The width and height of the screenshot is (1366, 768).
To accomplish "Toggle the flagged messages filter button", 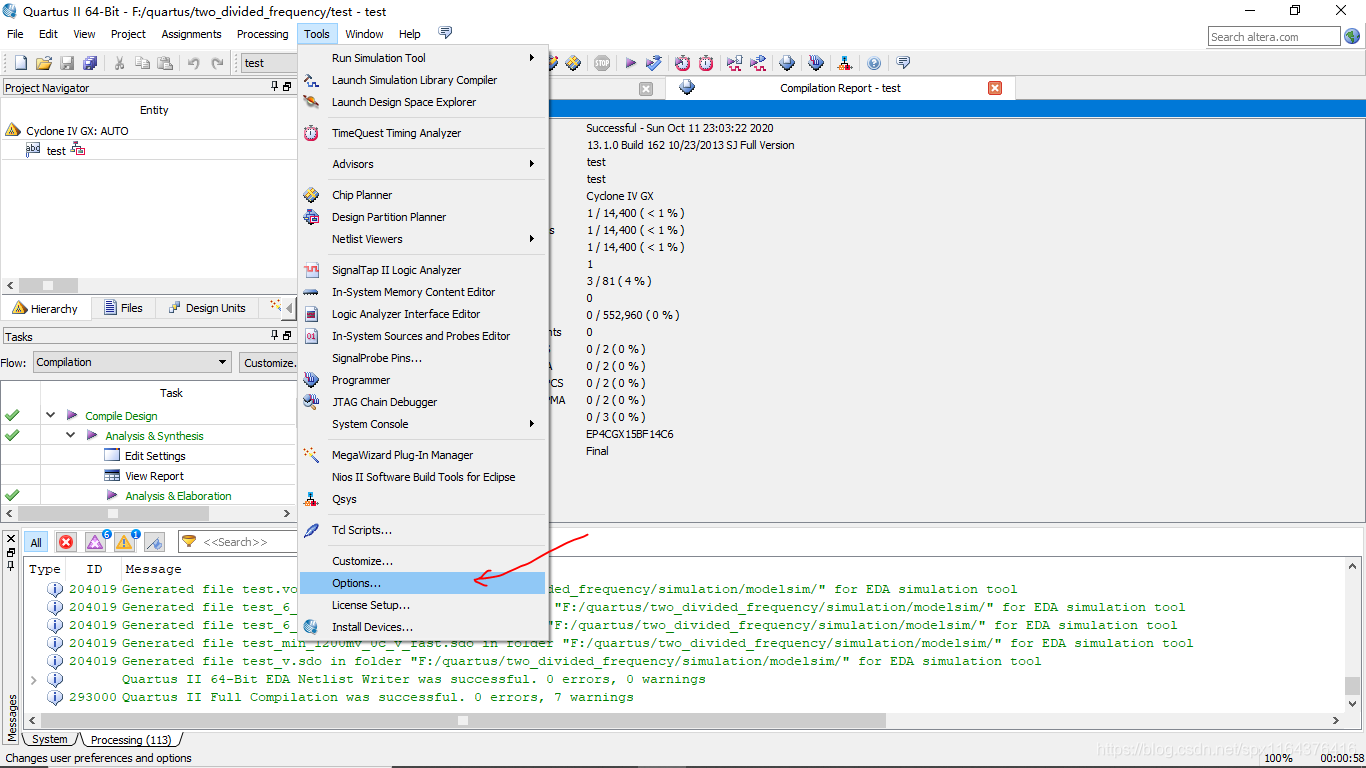I will pos(154,542).
